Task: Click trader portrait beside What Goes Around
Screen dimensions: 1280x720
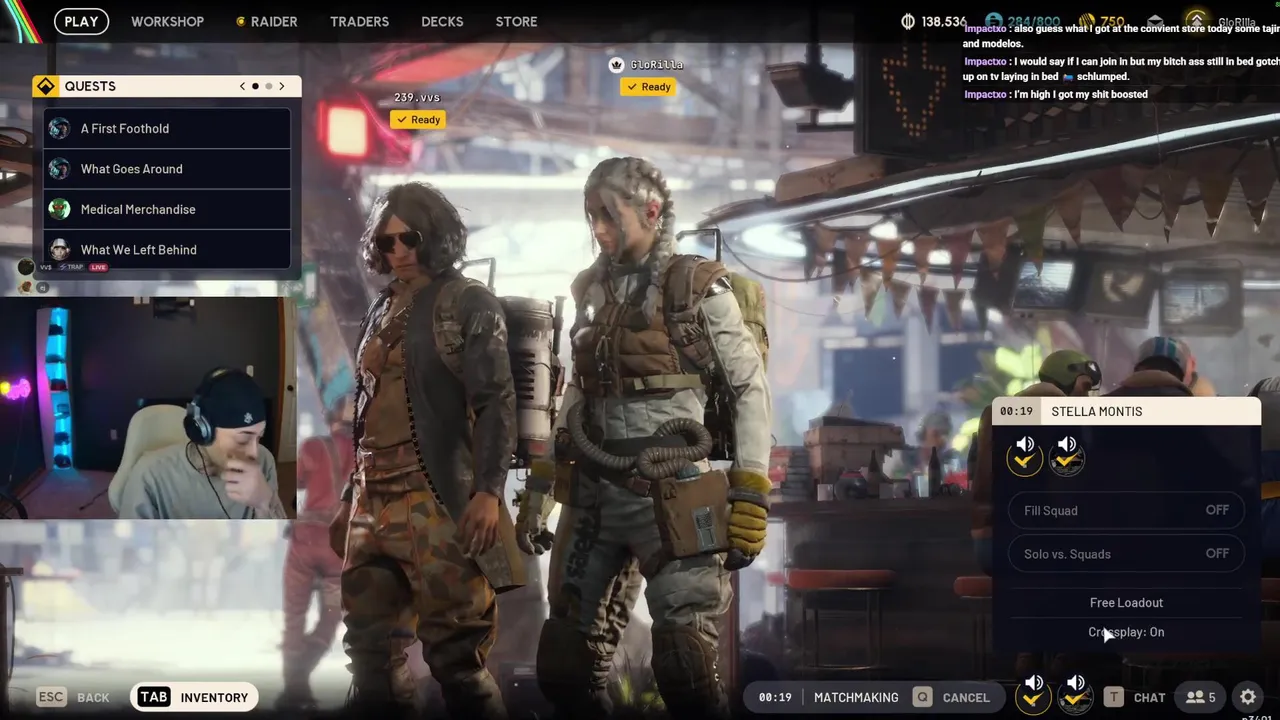Action: [x=60, y=169]
